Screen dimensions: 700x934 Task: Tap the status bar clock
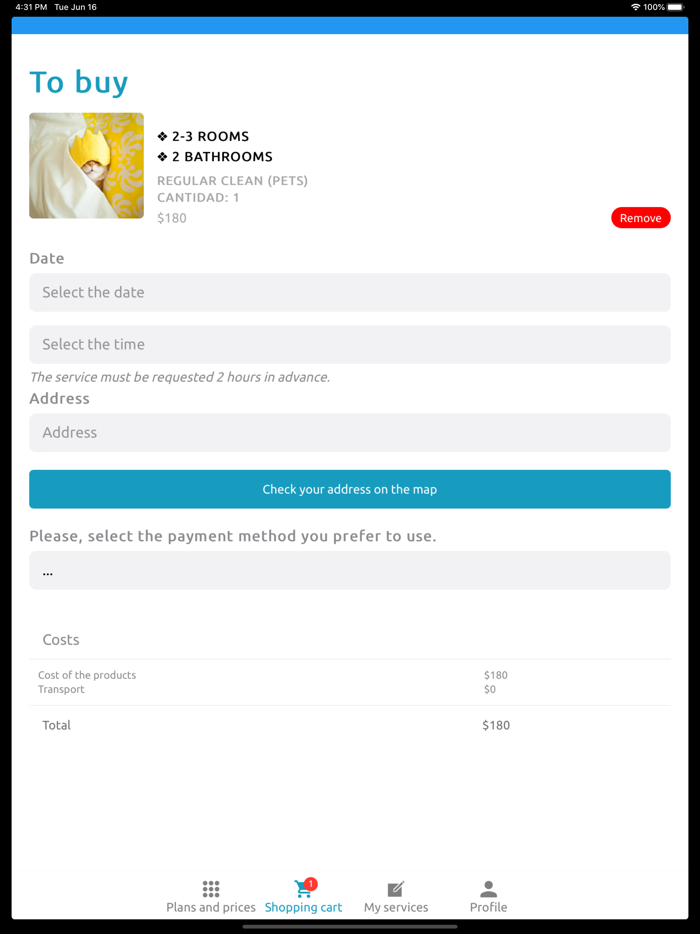31,7
